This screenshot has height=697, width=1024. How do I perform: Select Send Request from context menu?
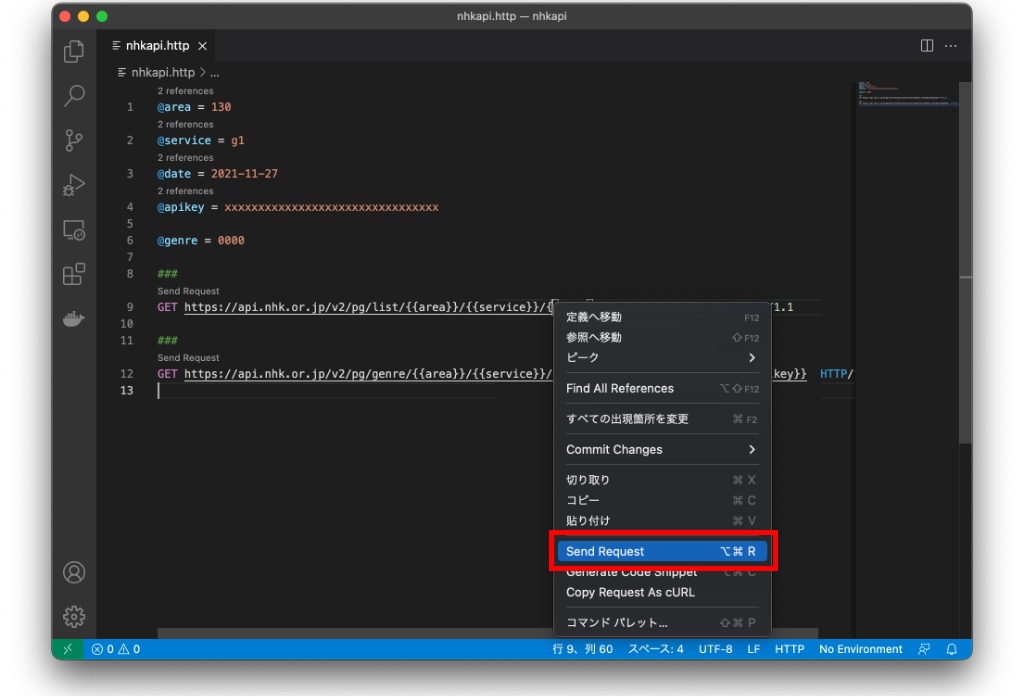[x=661, y=551]
